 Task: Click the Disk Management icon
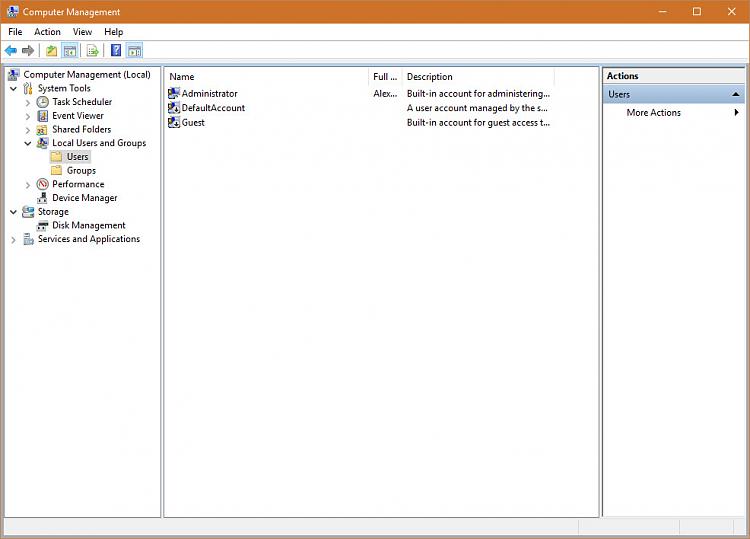(43, 225)
